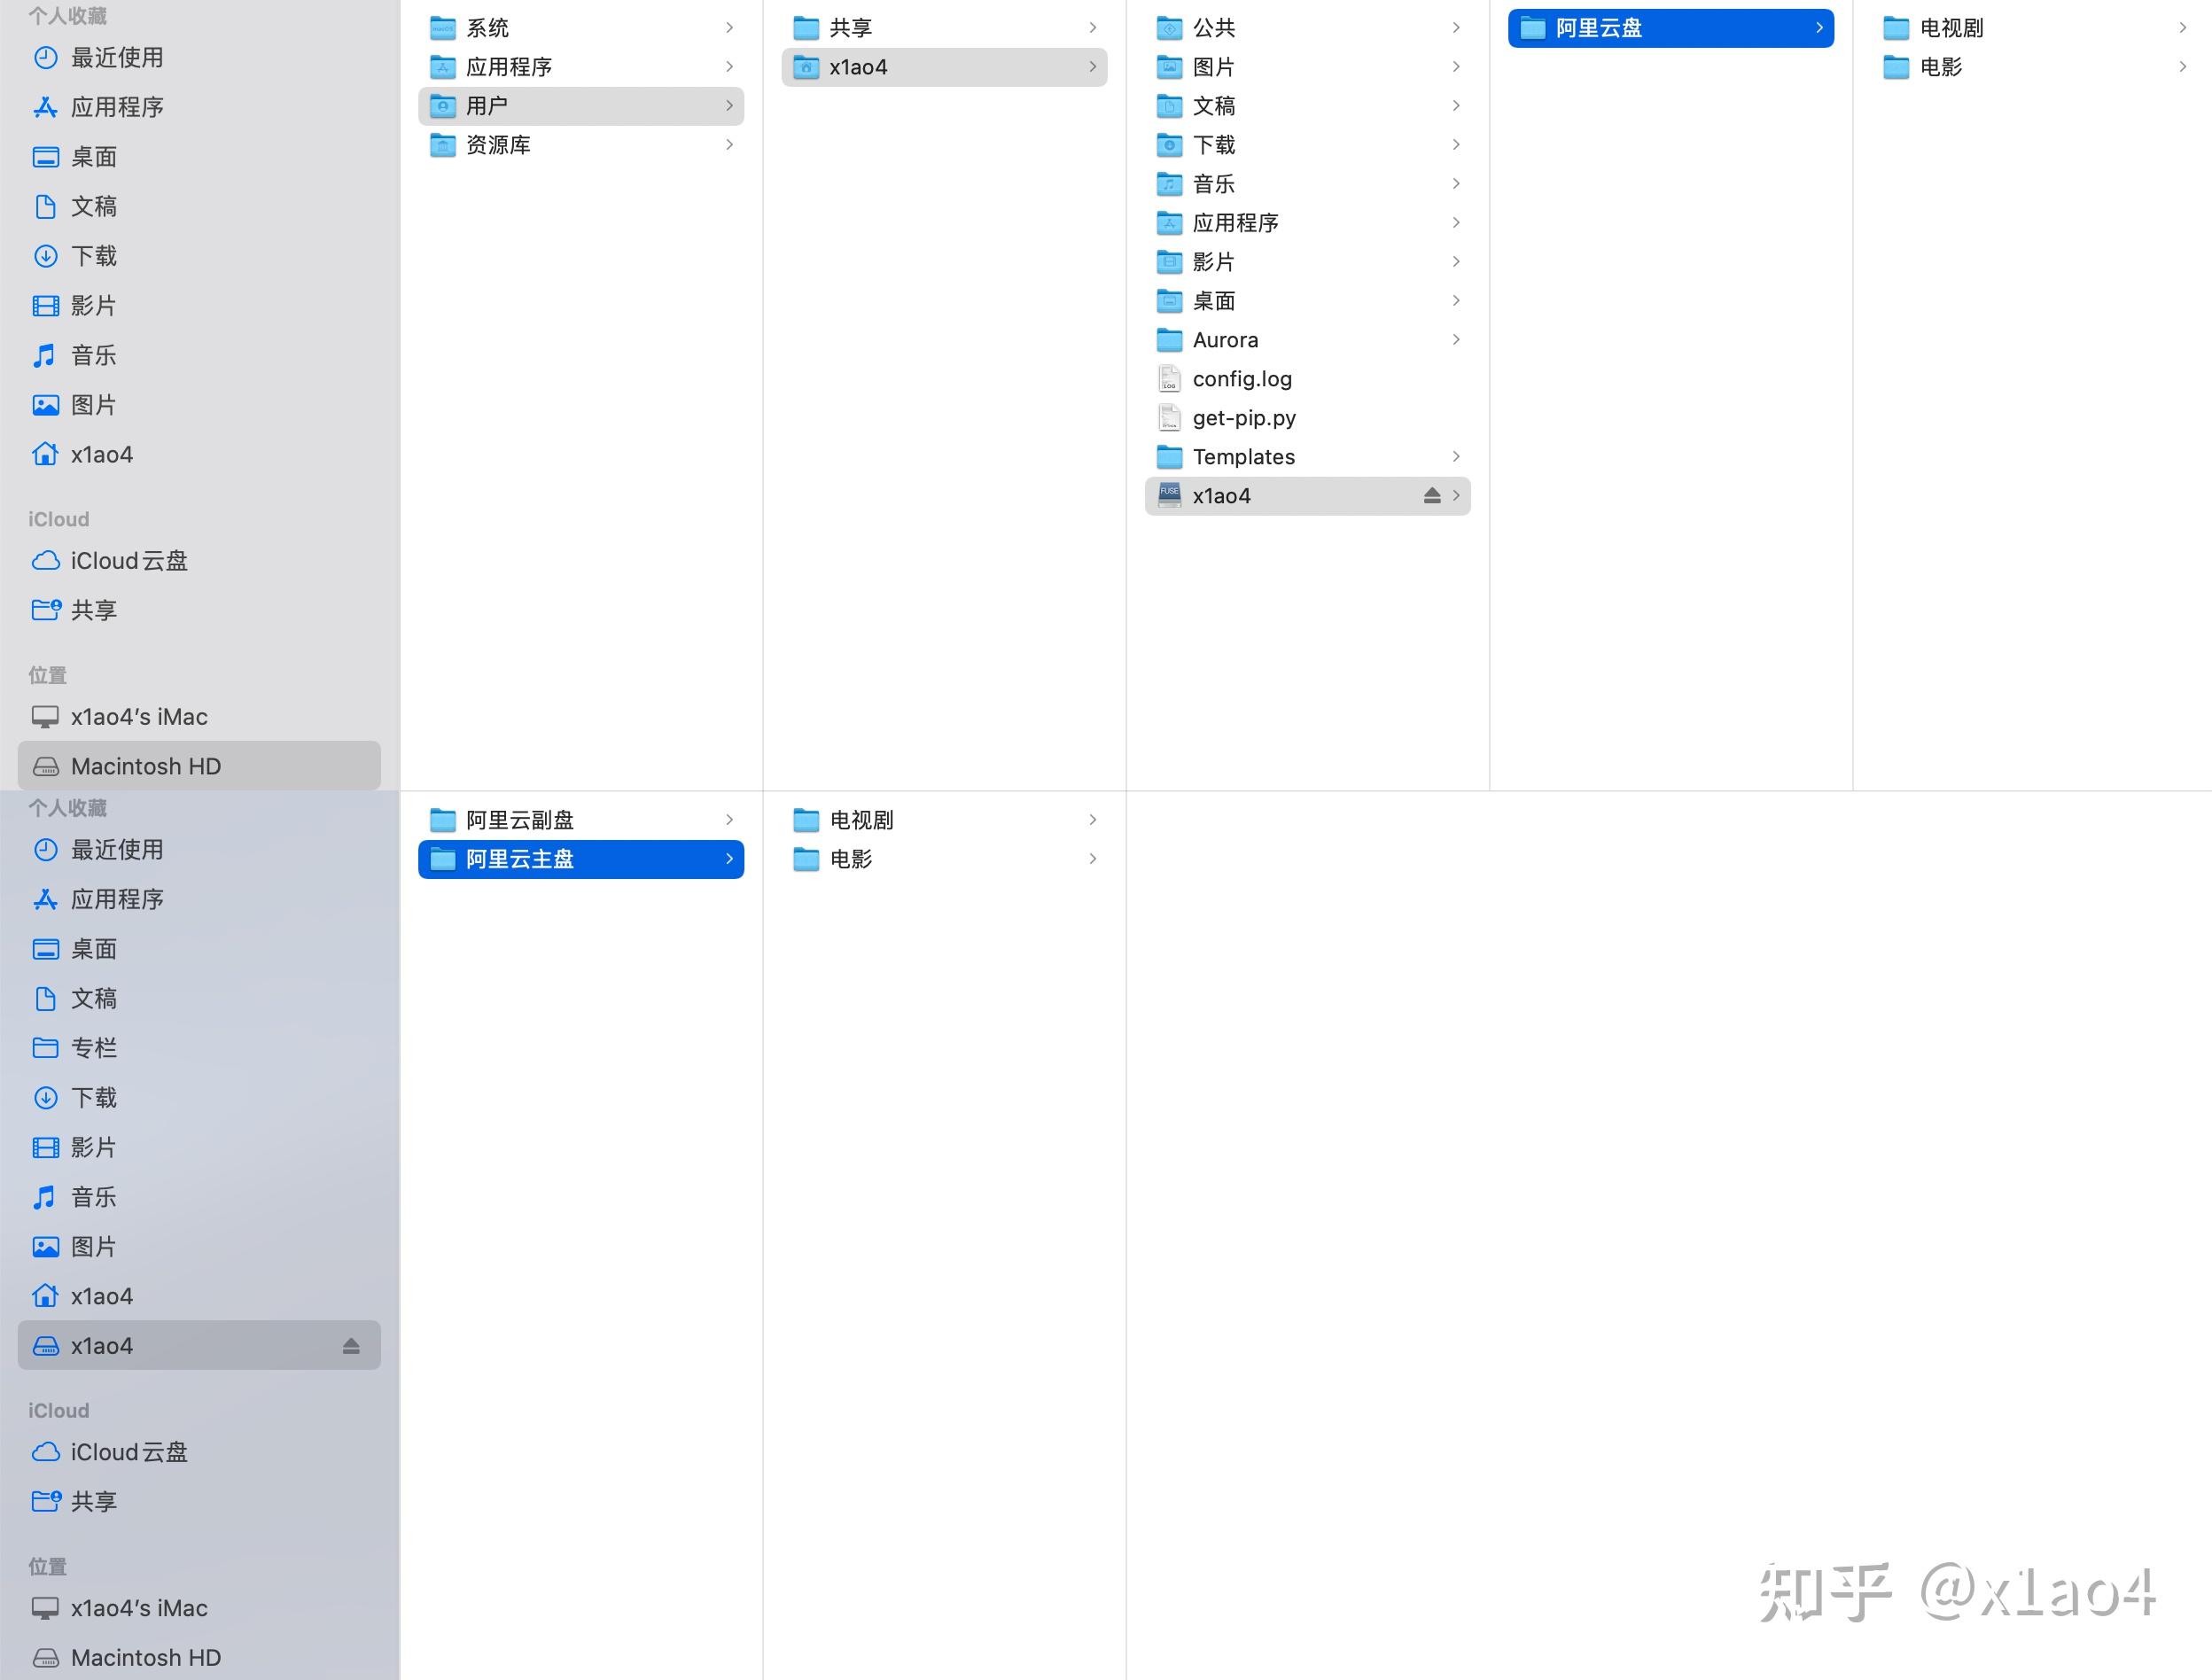Select the config.log file
This screenshot has height=1680, width=2212.
tap(1242, 378)
